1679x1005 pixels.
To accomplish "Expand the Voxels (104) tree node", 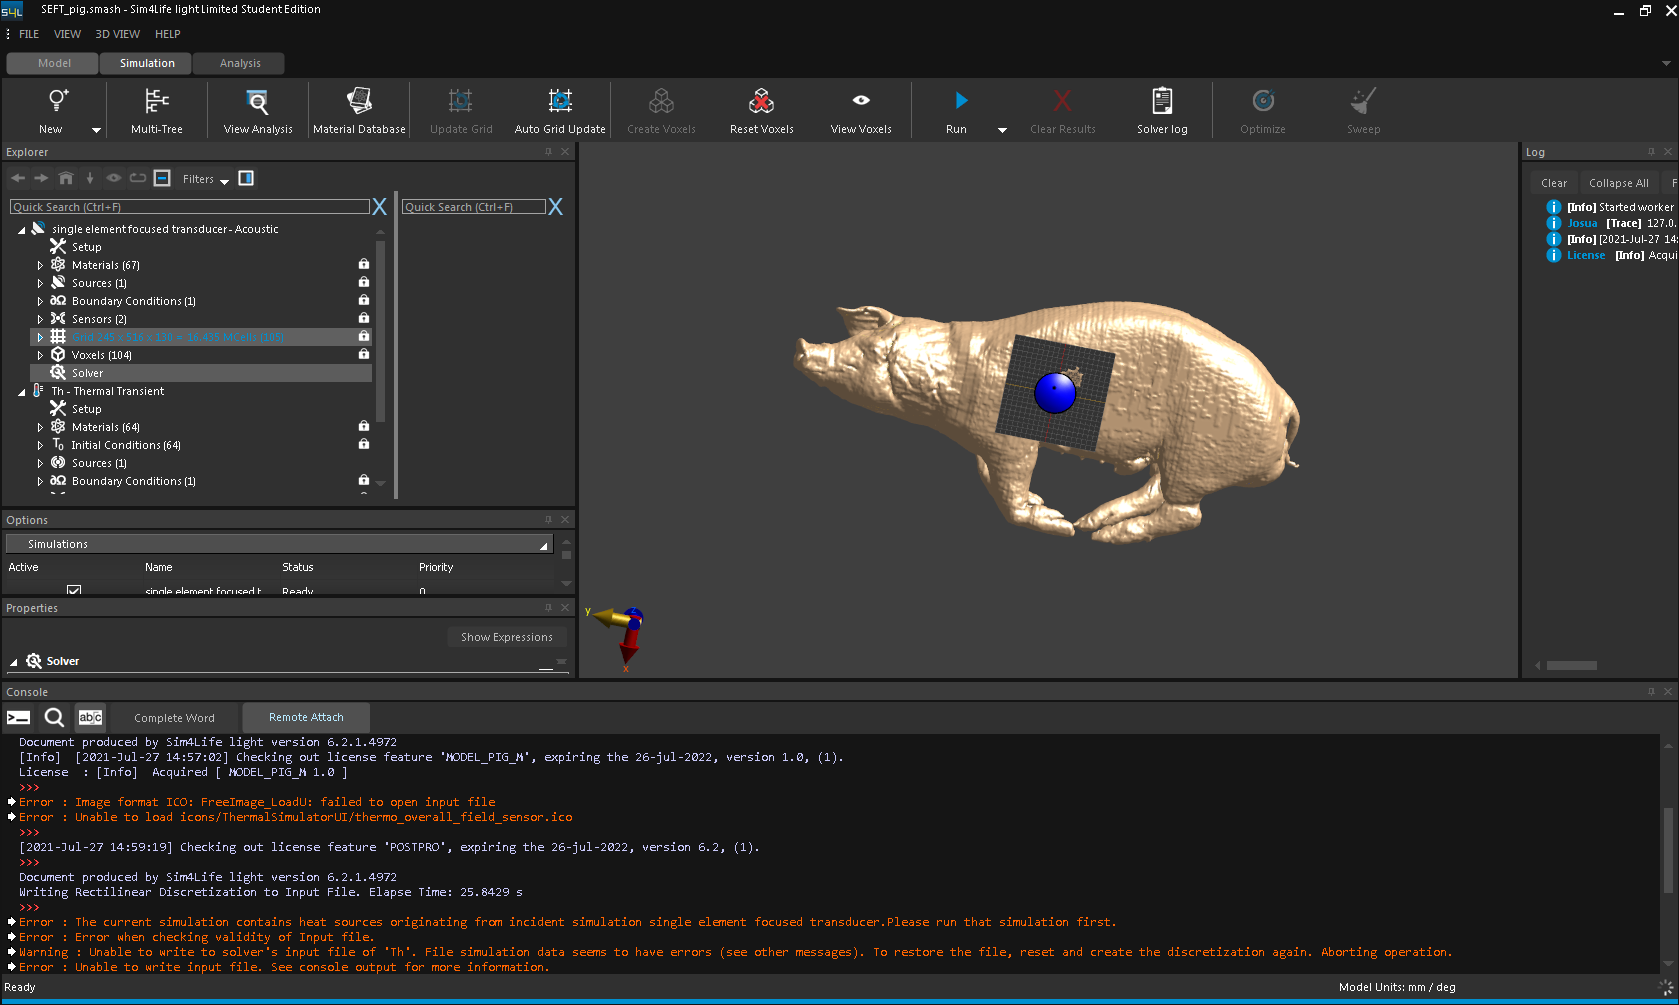I will [x=40, y=355].
